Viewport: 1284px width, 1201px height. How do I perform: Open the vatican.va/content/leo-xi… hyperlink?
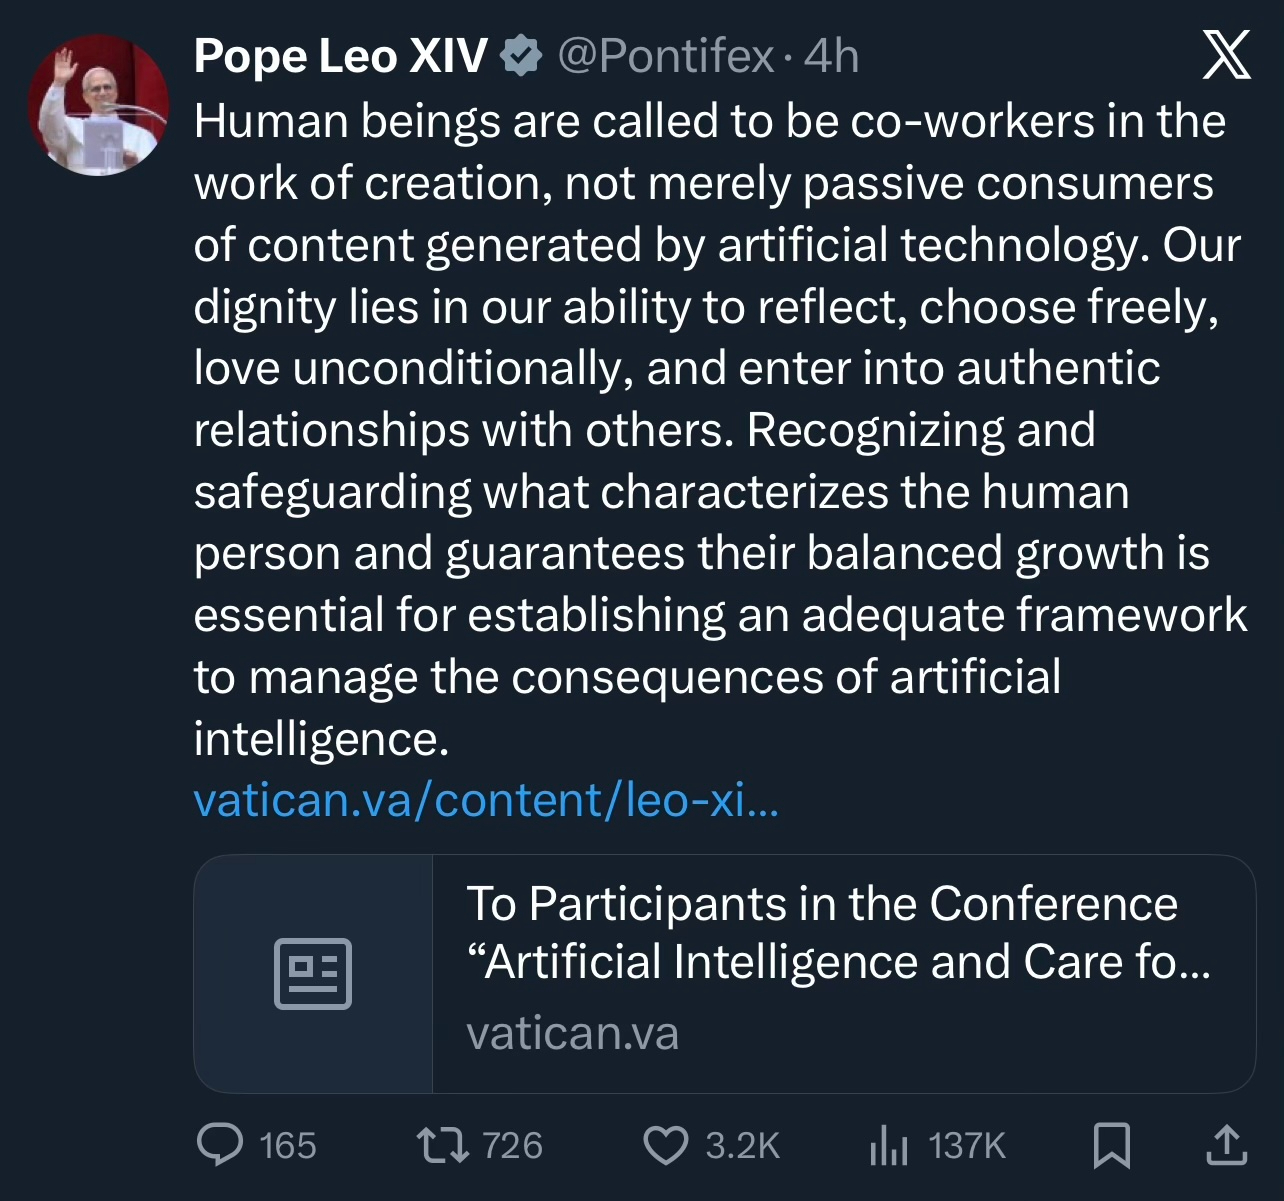pyautogui.click(x=486, y=800)
